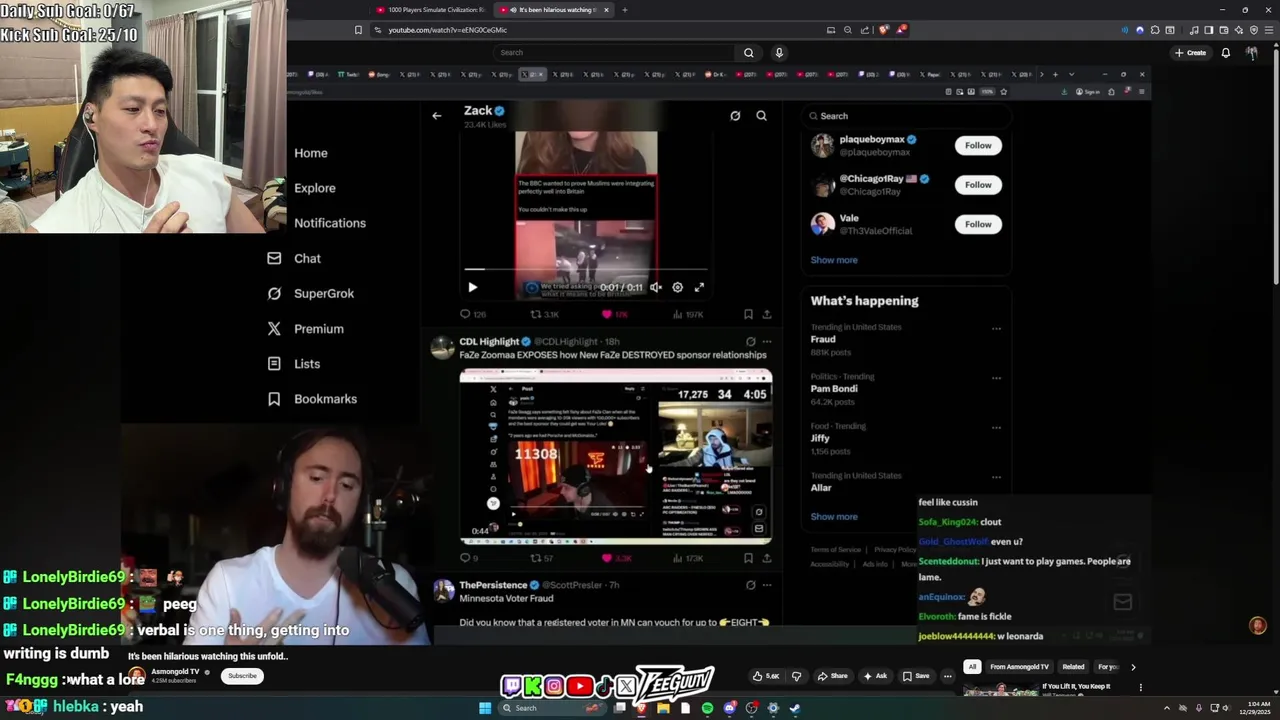1280x720 pixels.
Task: Subscribe to Asmongold TV
Action: coord(242,676)
